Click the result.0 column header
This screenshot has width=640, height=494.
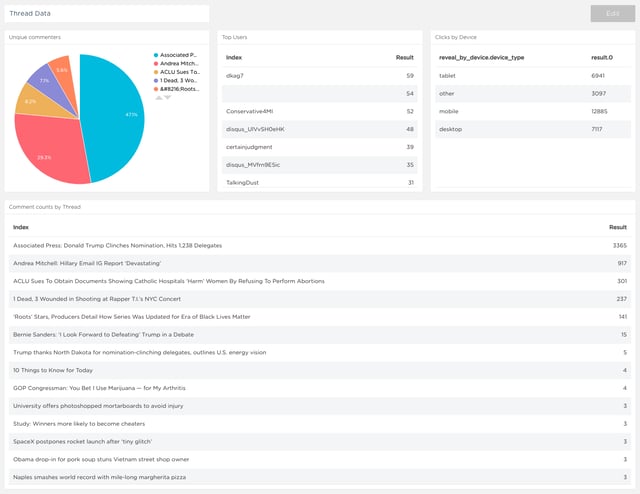pyautogui.click(x=602, y=58)
